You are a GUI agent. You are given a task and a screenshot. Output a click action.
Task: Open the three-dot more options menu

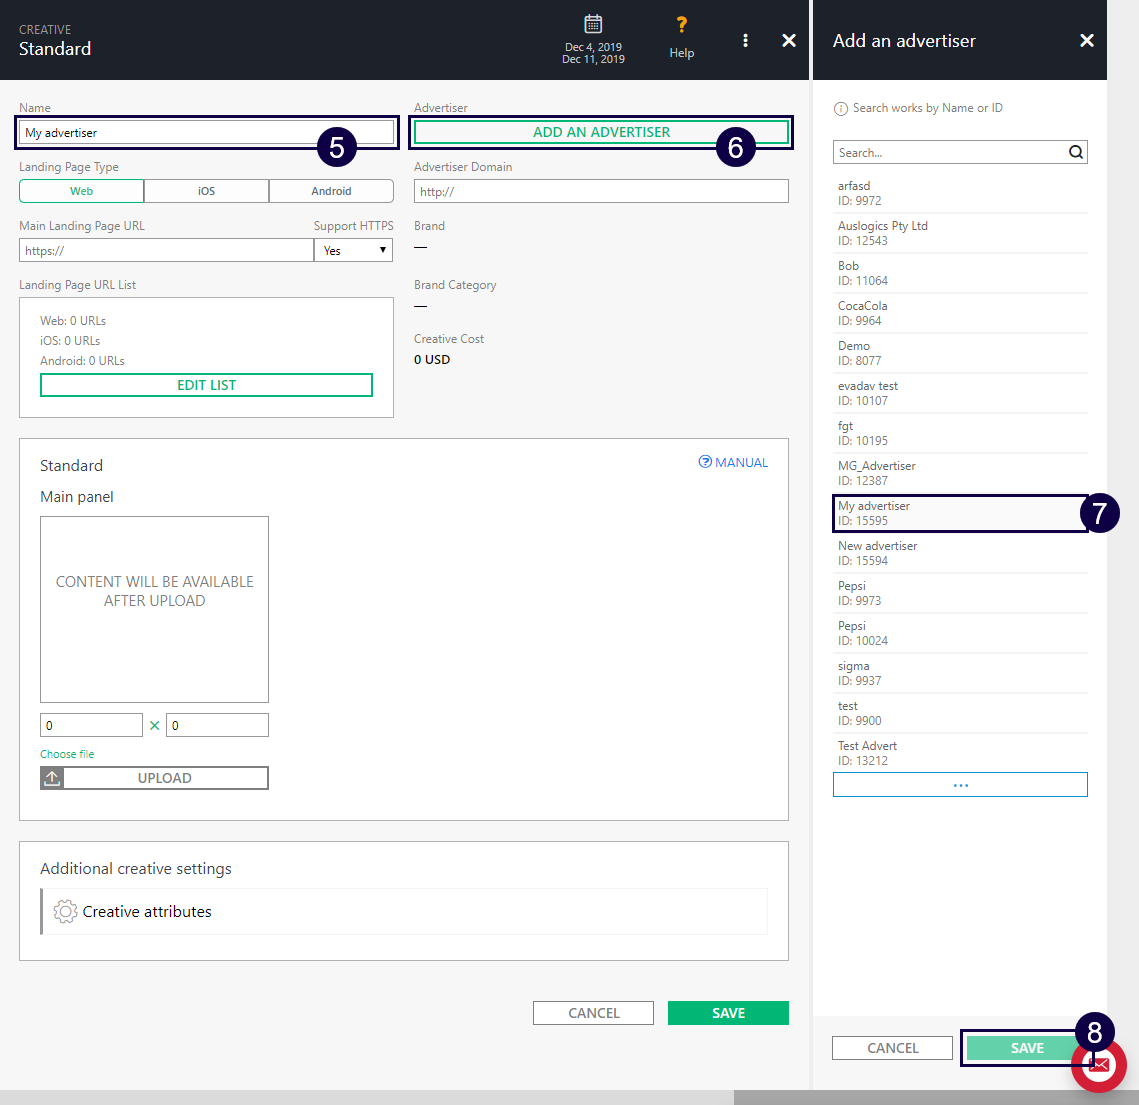745,40
